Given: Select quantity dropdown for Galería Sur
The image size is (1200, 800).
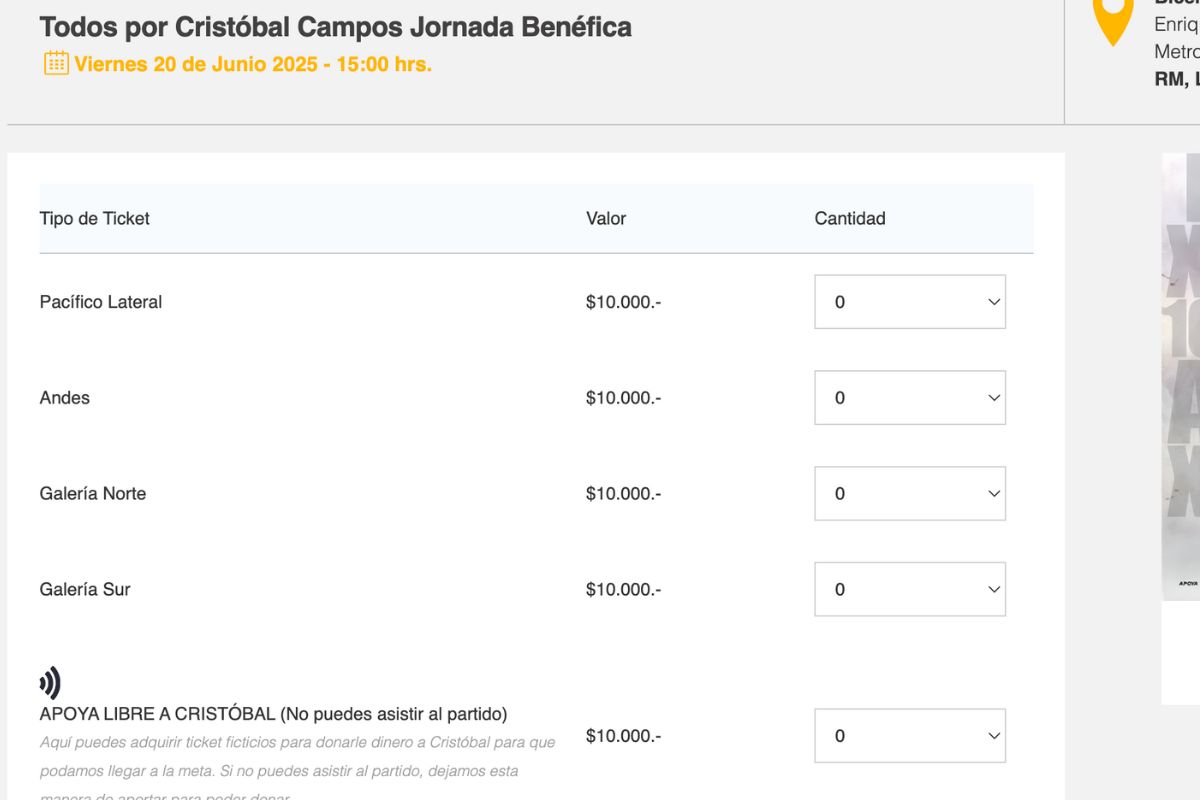Looking at the screenshot, I should pyautogui.click(x=909, y=590).
